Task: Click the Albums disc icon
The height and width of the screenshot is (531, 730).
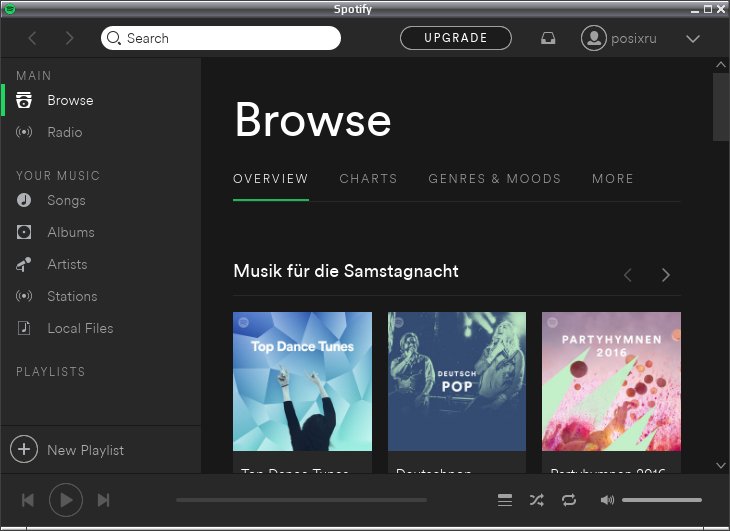Action: (x=24, y=232)
